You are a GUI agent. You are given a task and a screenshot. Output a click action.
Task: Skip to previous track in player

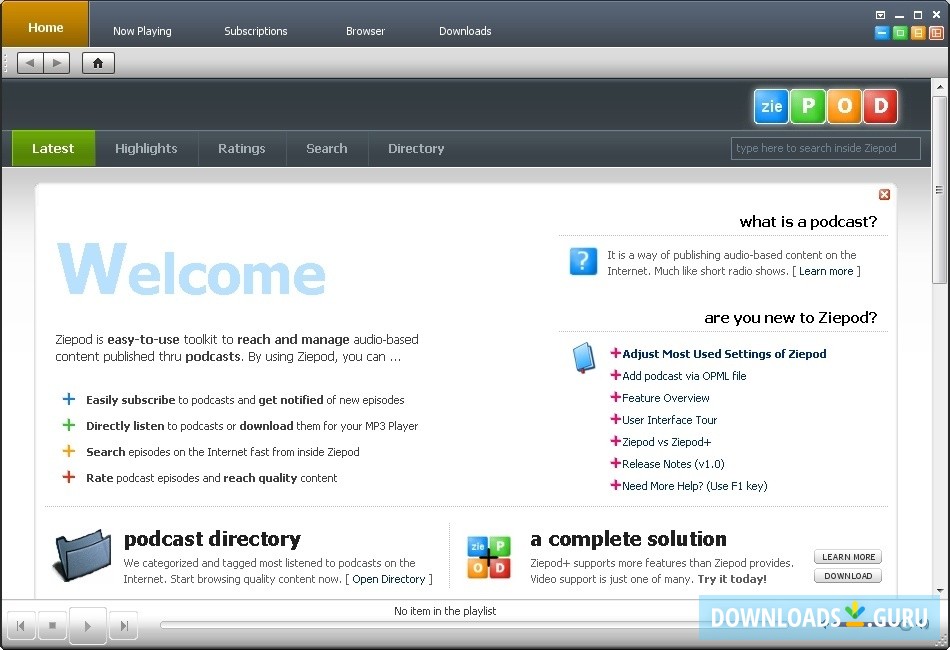21,626
